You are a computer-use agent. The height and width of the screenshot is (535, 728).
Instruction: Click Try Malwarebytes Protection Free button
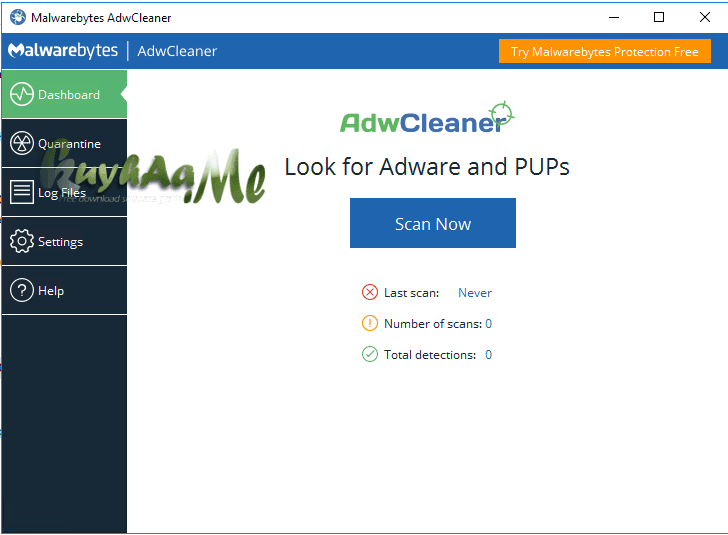click(604, 52)
